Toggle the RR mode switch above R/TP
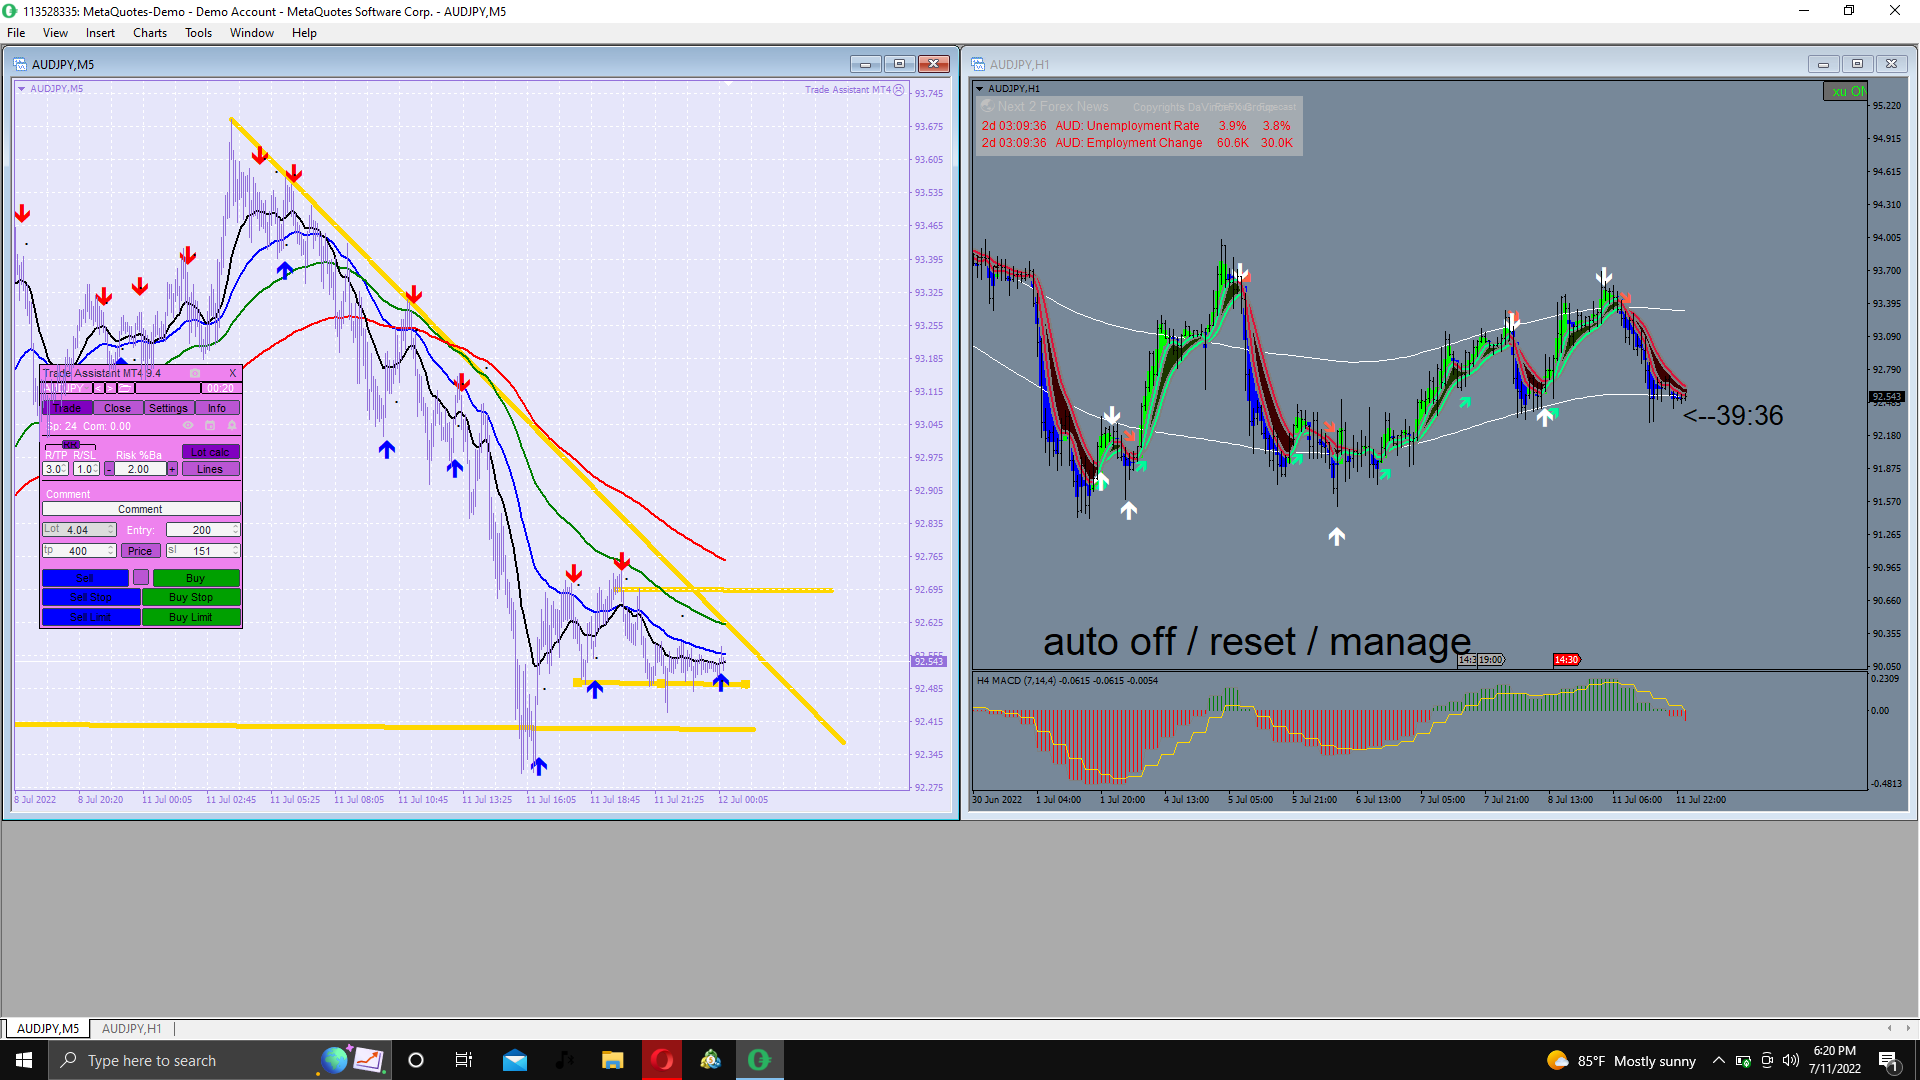This screenshot has width=1920, height=1080. [71, 445]
